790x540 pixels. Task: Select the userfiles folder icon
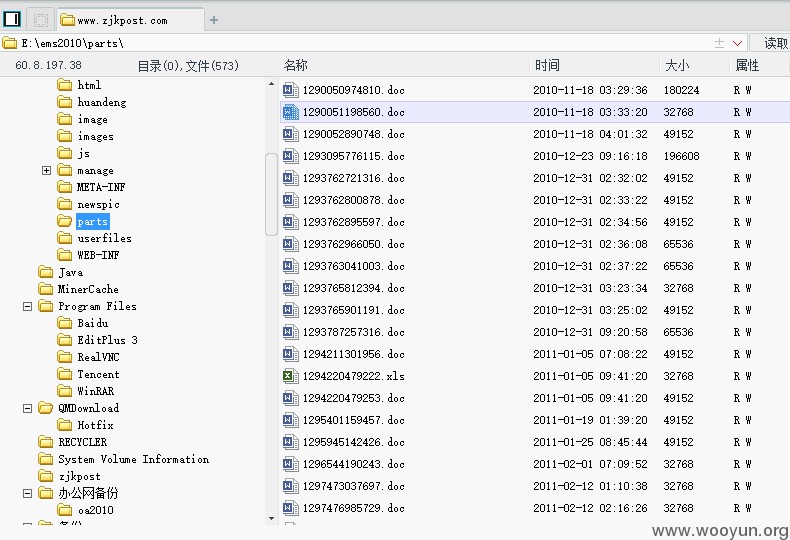(64, 238)
